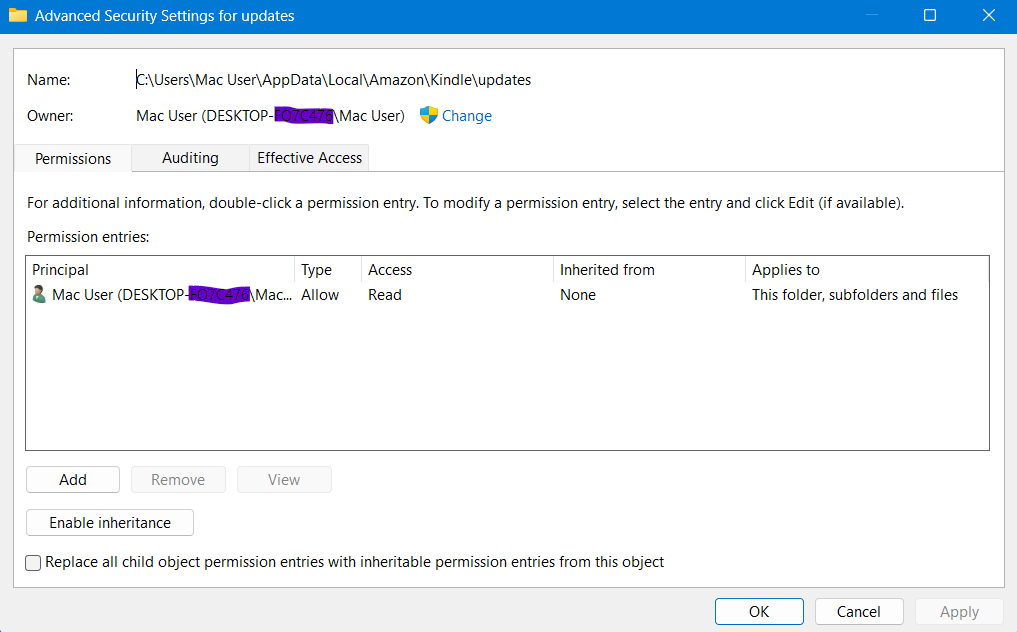
Task: Close the Advanced Security Settings dialog
Action: [x=989, y=16]
